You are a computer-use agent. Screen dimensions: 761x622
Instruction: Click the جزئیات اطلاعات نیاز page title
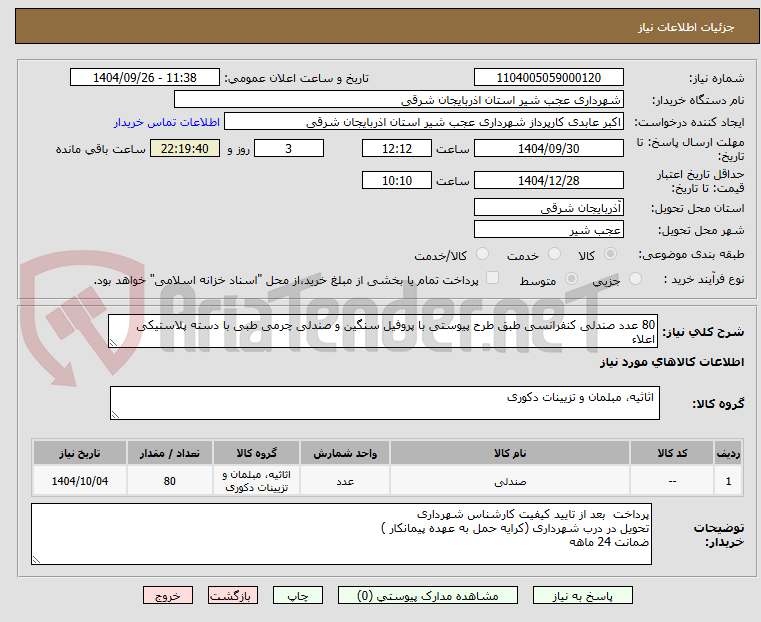(x=686, y=27)
